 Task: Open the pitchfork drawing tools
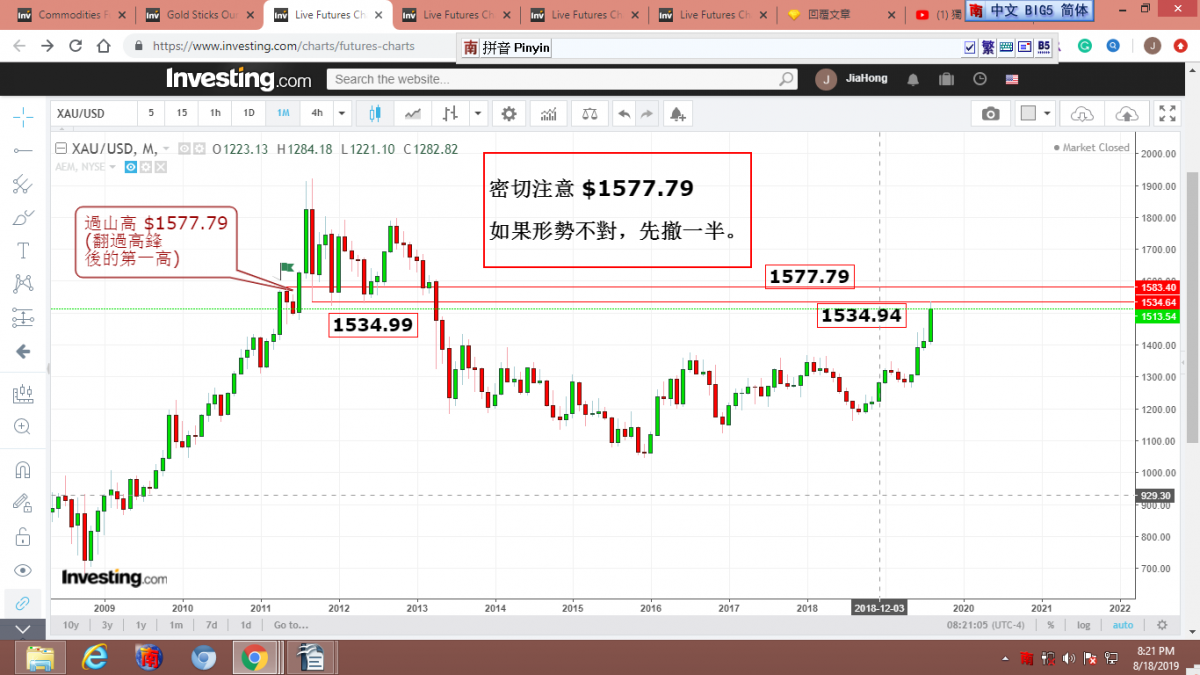click(x=22, y=184)
